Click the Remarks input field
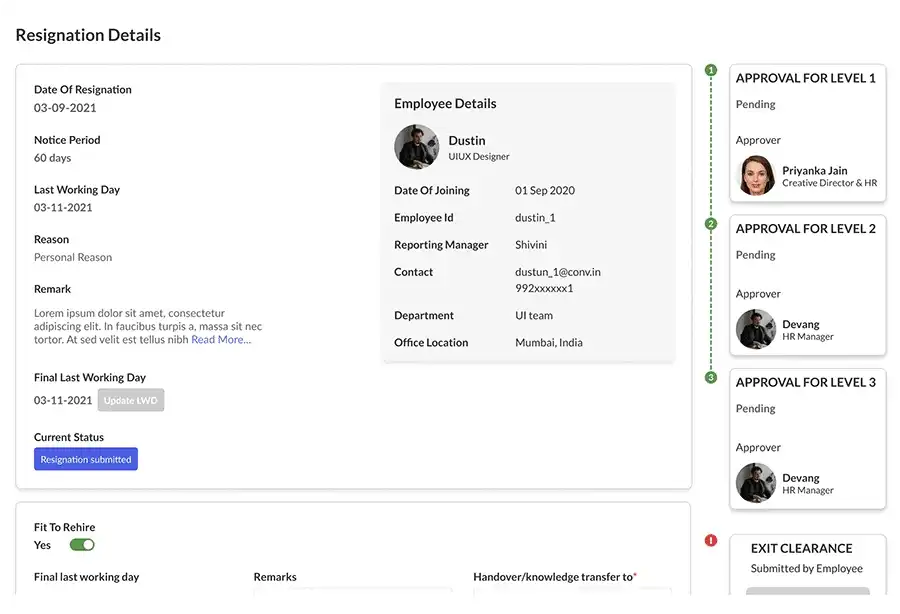The image size is (900, 614). (x=352, y=590)
